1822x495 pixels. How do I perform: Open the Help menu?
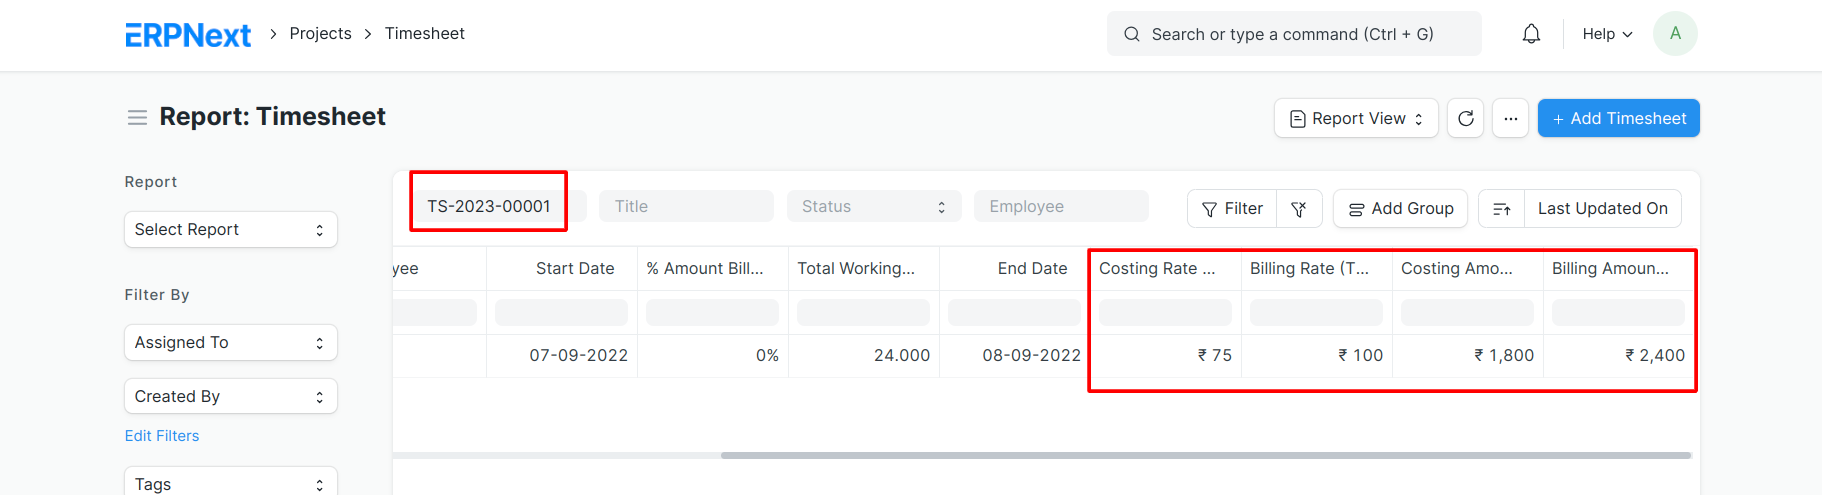[x=1607, y=34]
